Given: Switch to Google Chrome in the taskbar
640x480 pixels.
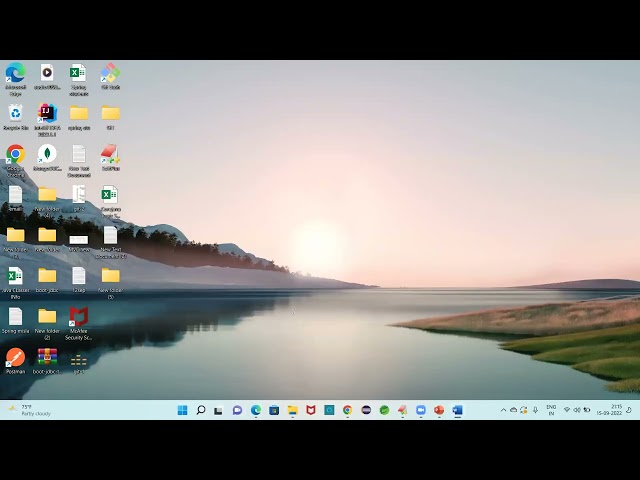Looking at the screenshot, I should click(x=347, y=410).
